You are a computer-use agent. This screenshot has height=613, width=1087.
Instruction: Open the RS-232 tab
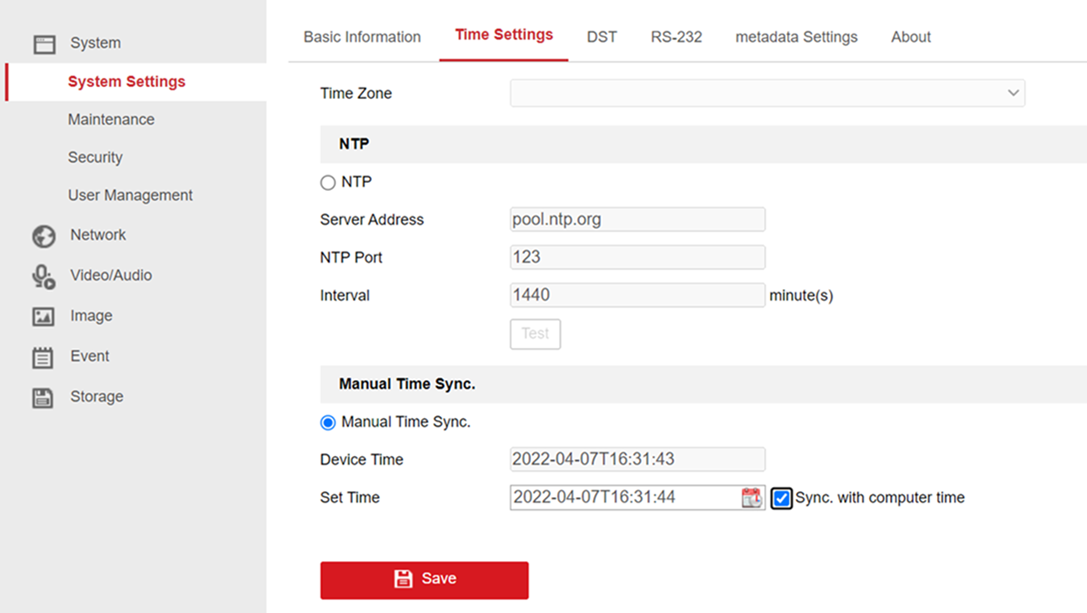tap(676, 36)
